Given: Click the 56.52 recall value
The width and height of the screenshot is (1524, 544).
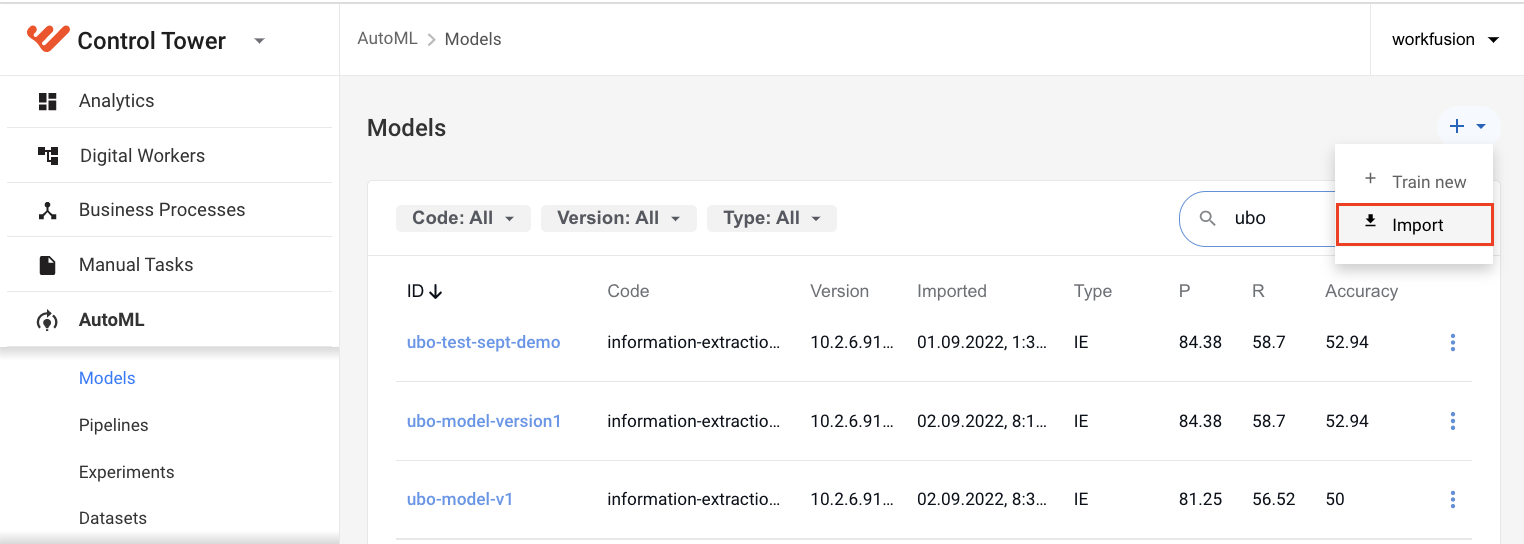Looking at the screenshot, I should 1274,499.
